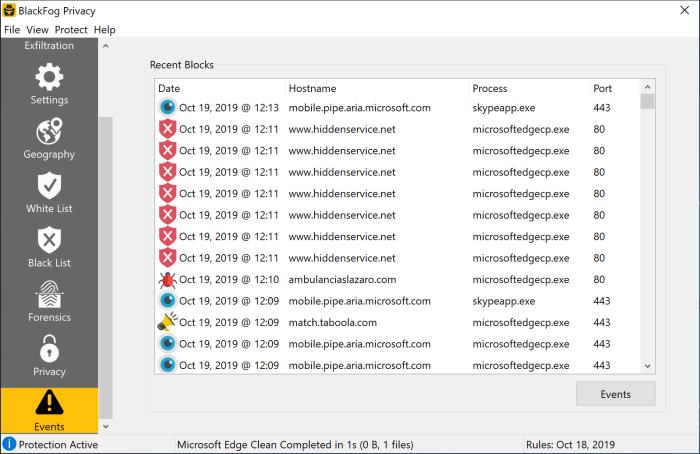Screen dimensions: 700x454
Task: Close the BlackFog Privacy window
Action: pyautogui.click(x=684, y=10)
